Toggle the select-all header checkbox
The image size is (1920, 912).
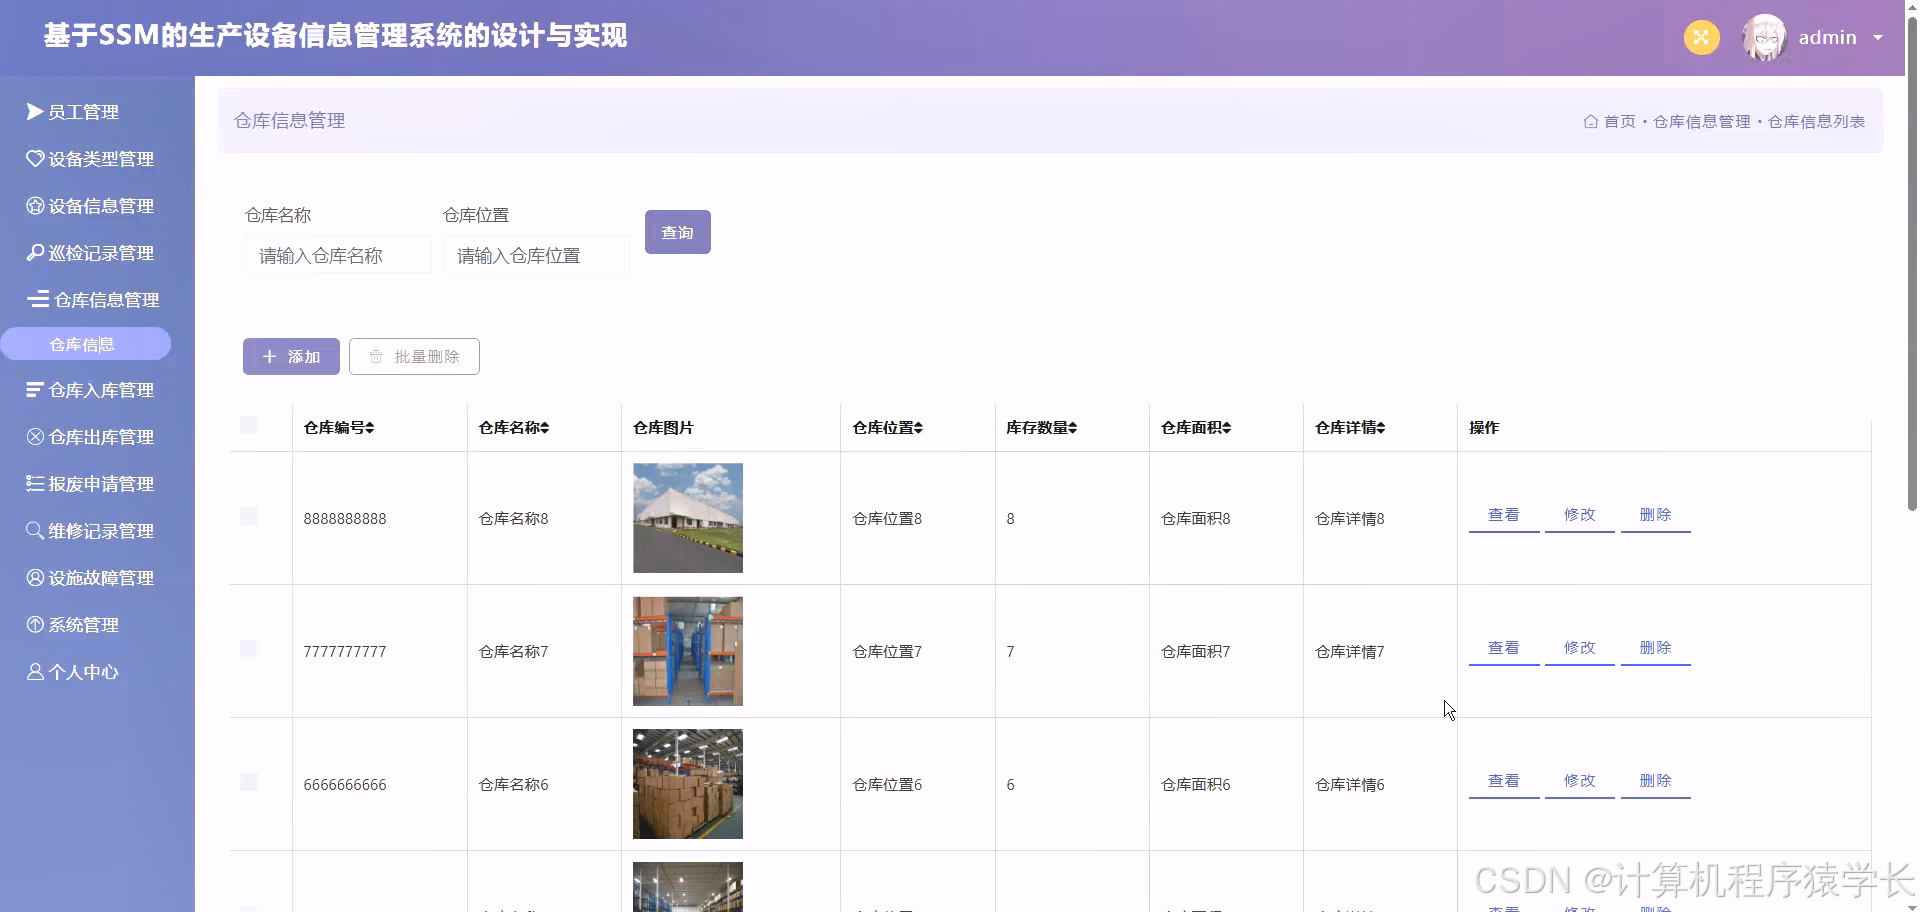(x=249, y=425)
